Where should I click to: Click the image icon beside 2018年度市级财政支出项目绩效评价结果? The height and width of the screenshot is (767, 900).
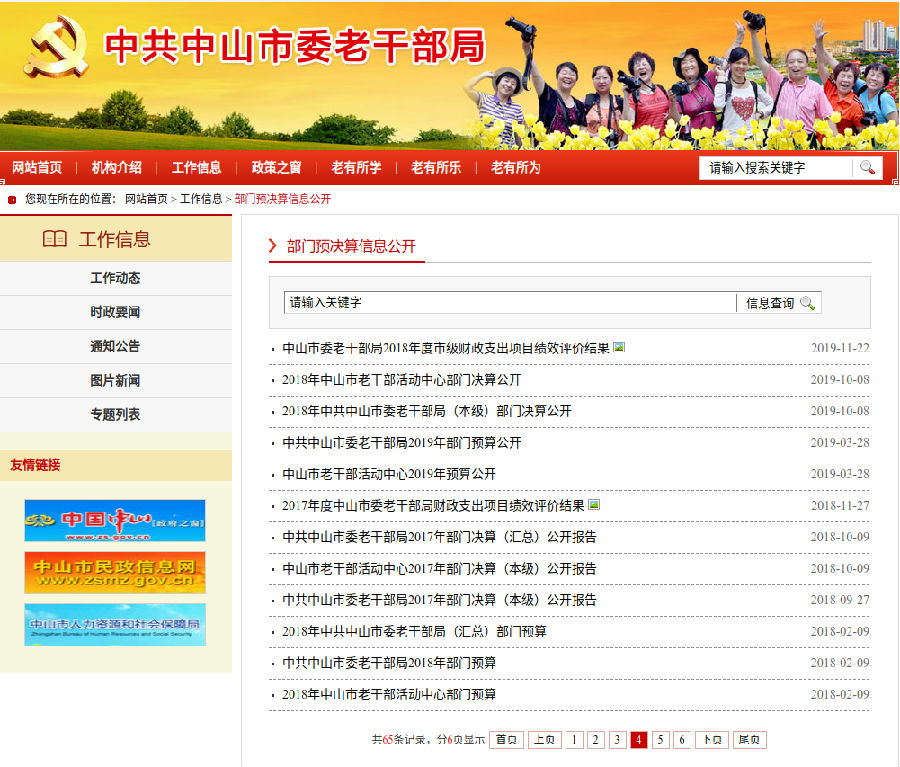[x=619, y=348]
